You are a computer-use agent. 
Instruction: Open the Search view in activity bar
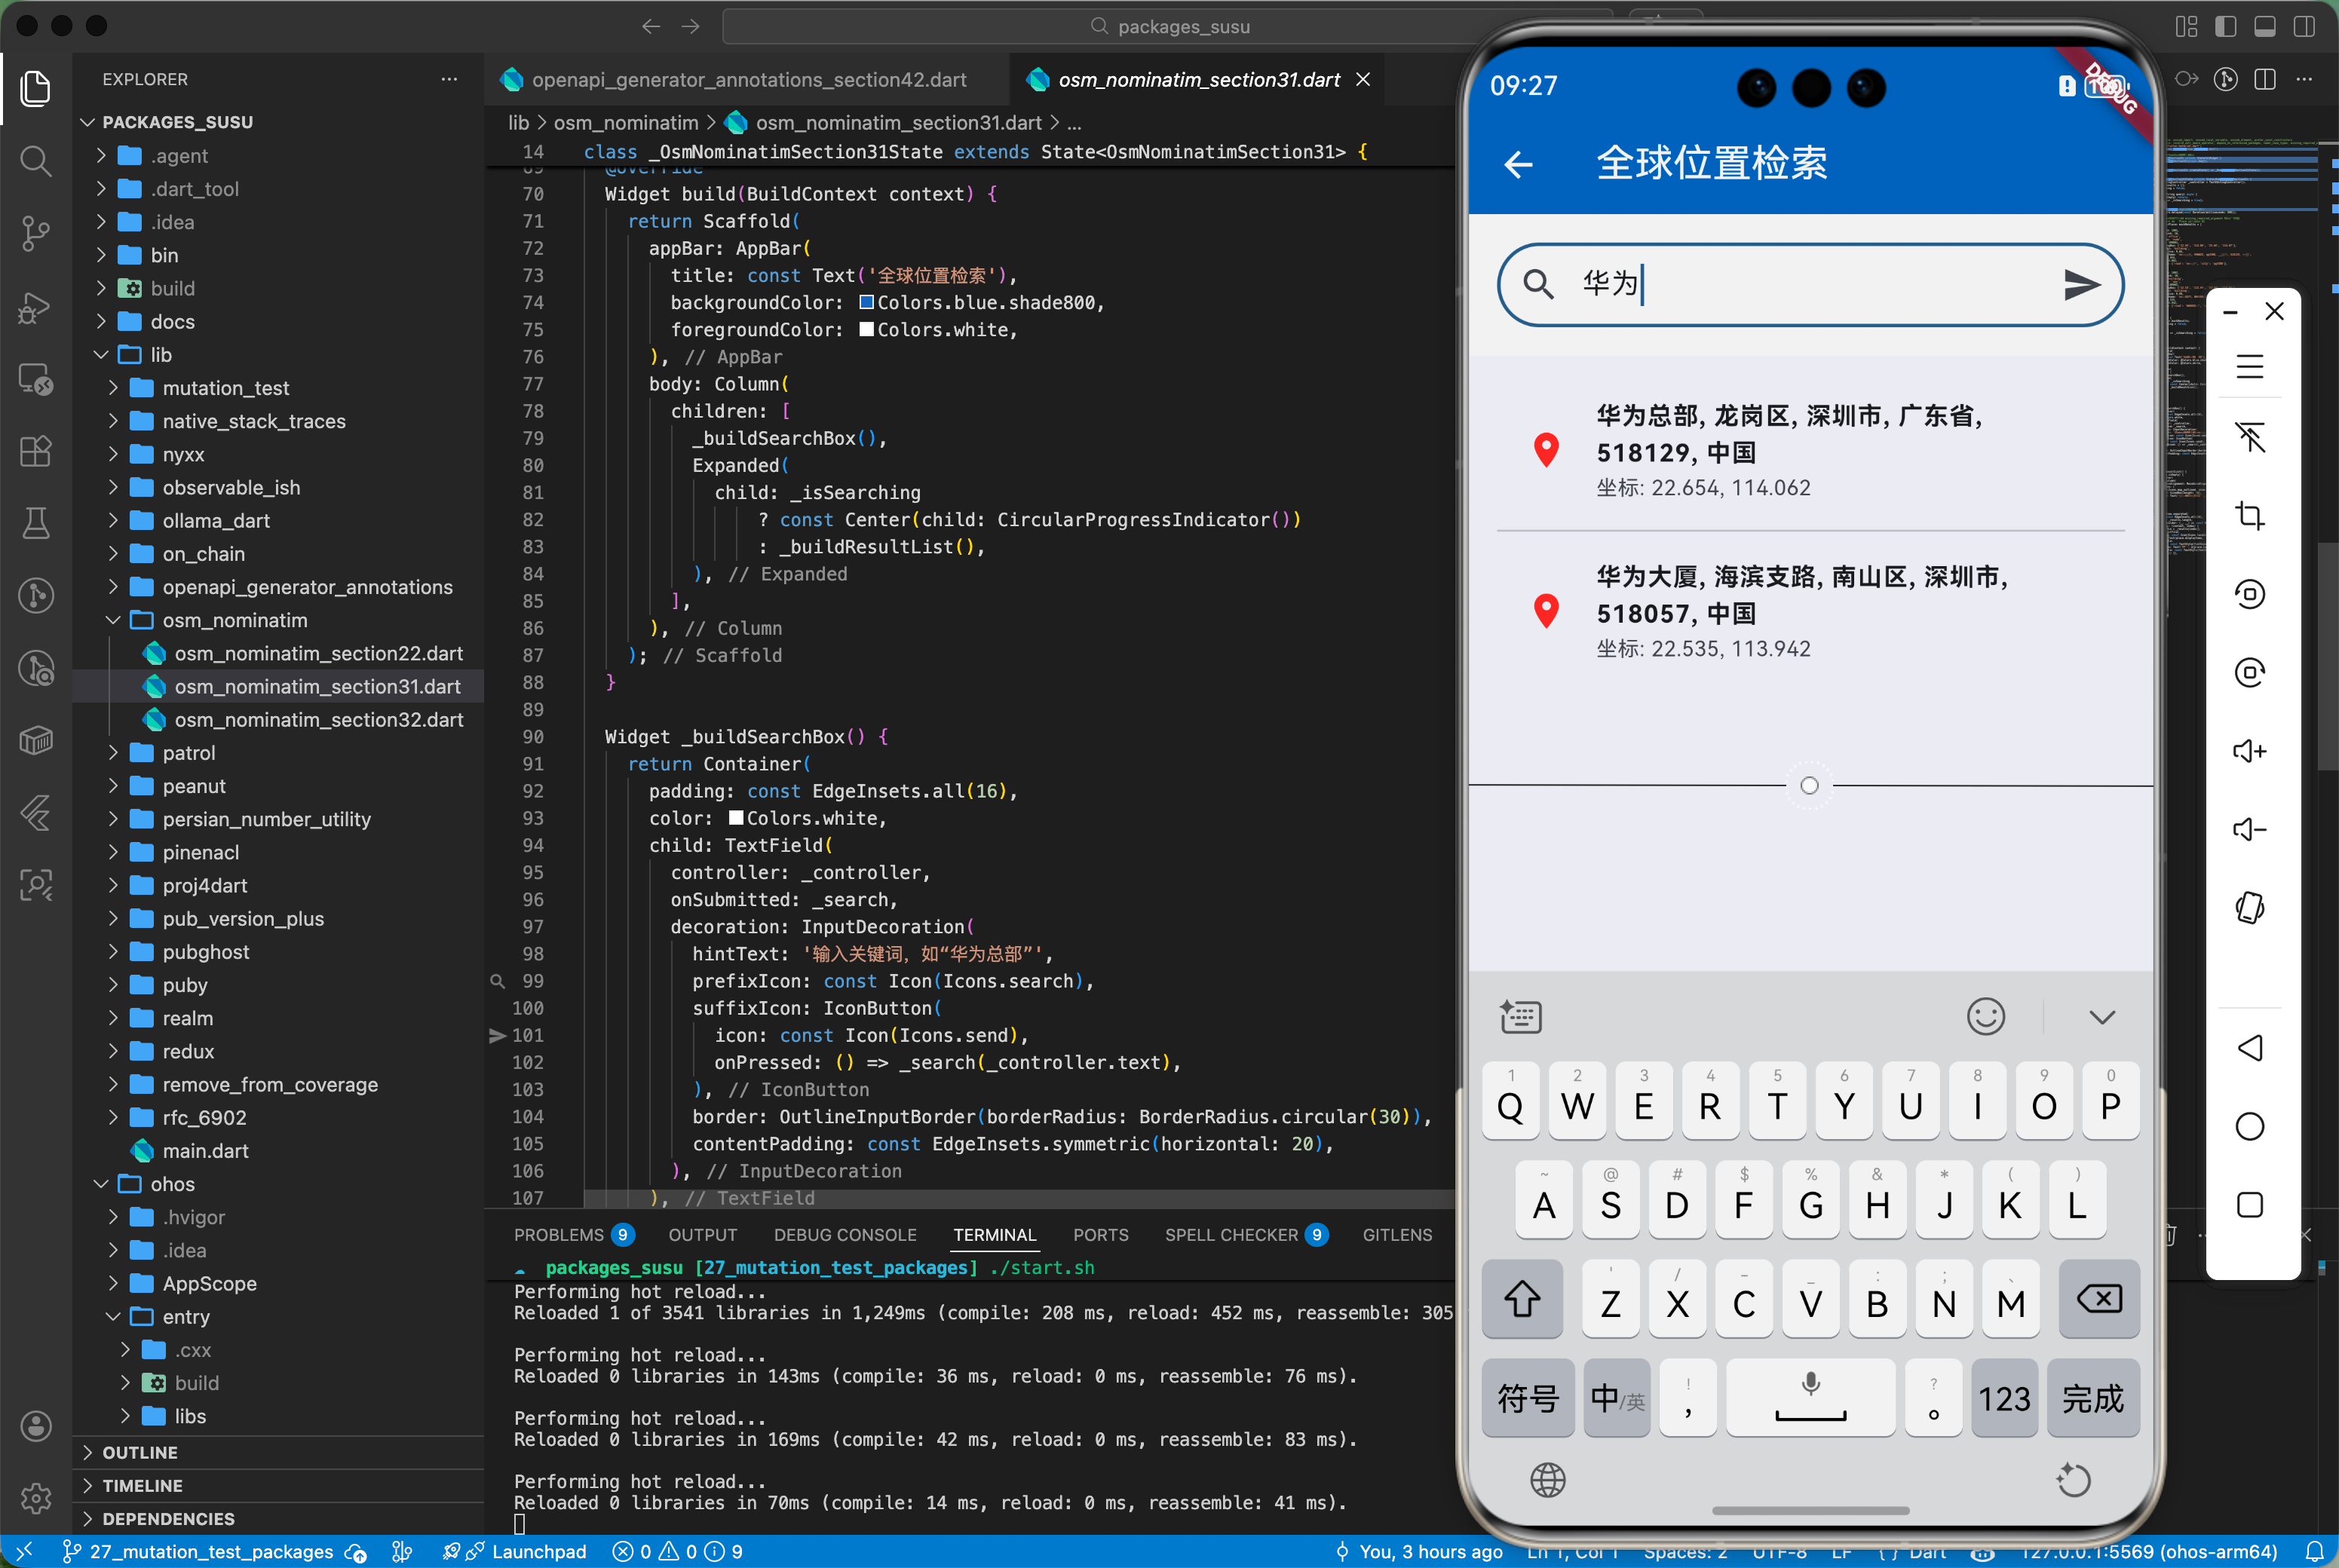[x=36, y=161]
